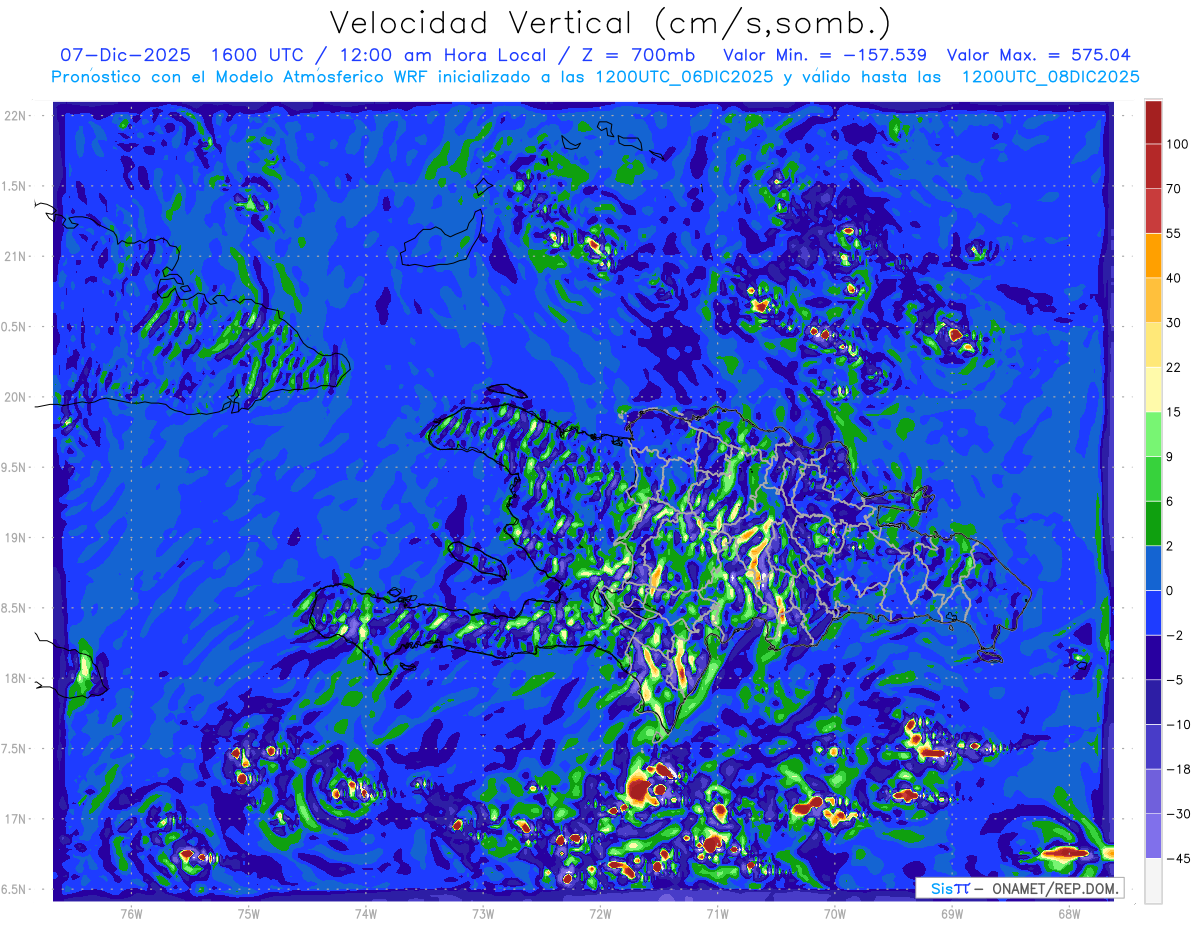Click the color bar swatch between 70 and 100
Viewport: 1200px width, 927px height.
coord(1153,166)
